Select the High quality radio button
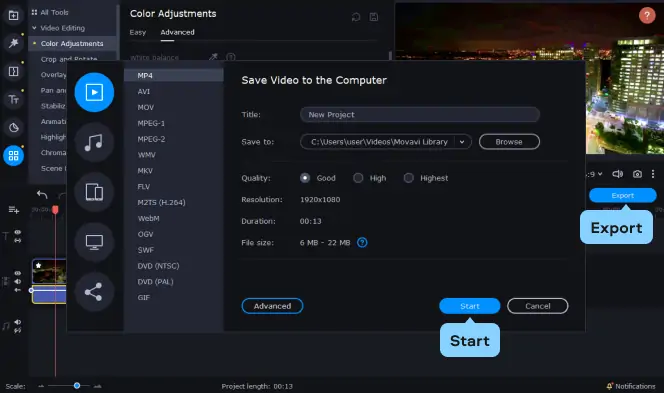664x393 pixels. (x=358, y=178)
